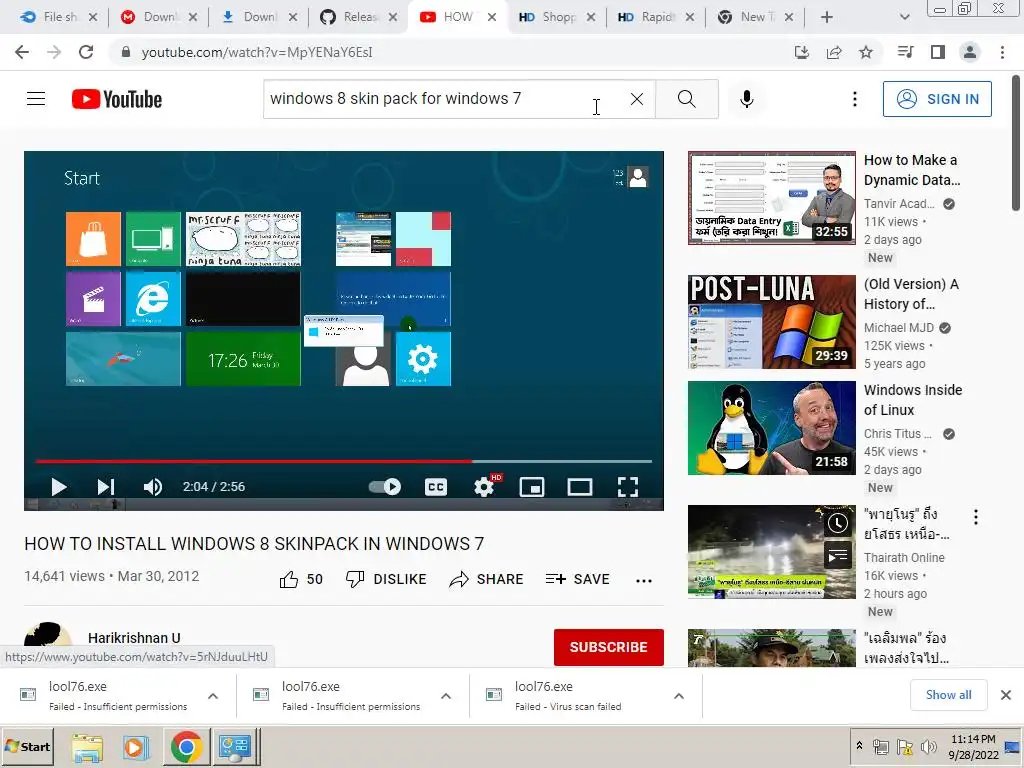
Task: Open the Dynamic Data Entry video thumbnail
Action: pos(771,198)
